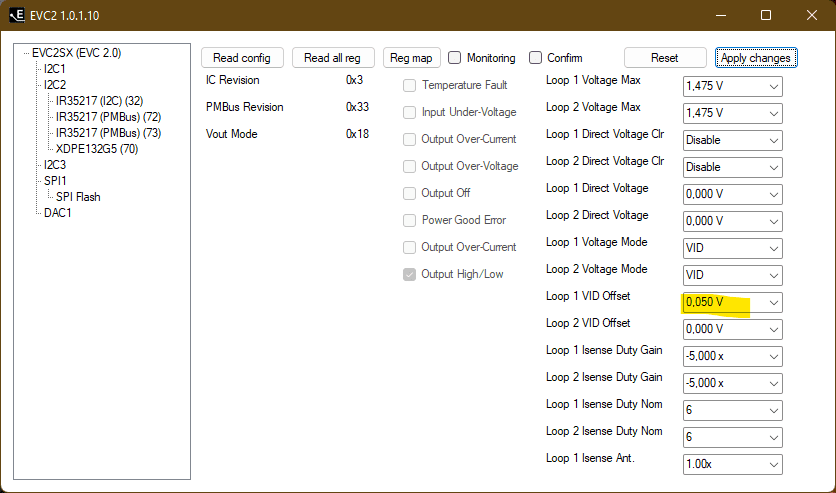Maximize the EVC2 window
Screen dimensions: 836x493
tap(766, 15)
